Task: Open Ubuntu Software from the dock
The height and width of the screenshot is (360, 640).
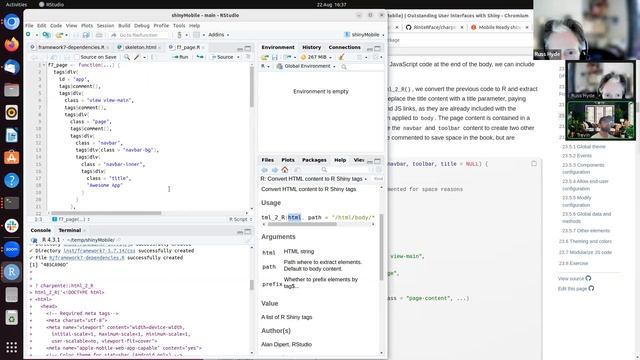Action: click(11, 157)
